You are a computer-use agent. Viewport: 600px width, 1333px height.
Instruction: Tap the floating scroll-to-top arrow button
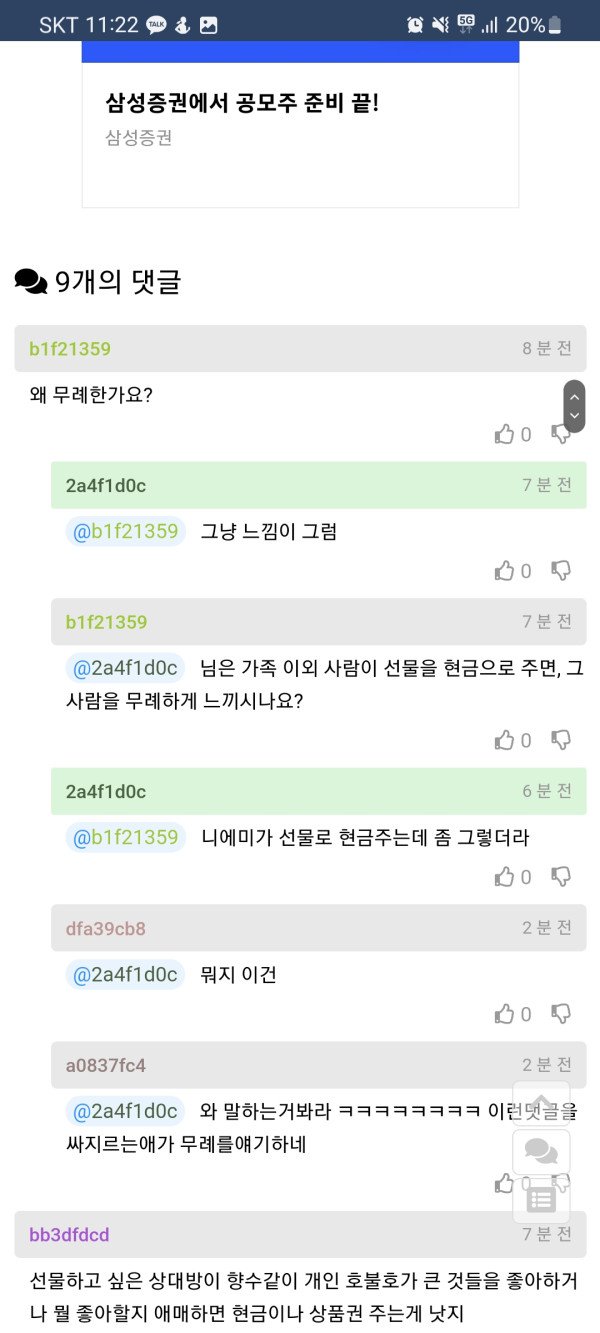pyautogui.click(x=541, y=1104)
